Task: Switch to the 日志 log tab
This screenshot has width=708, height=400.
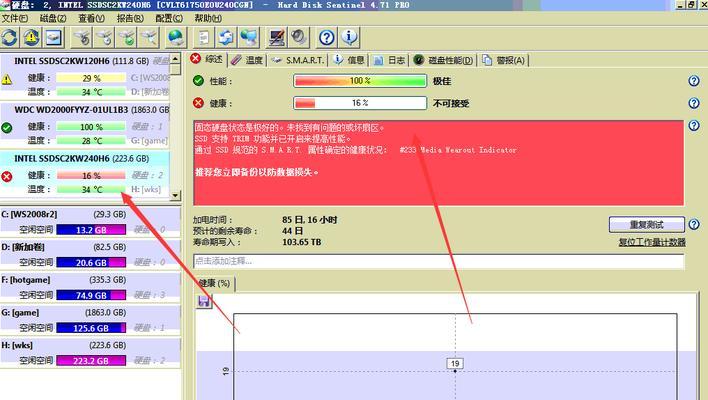Action: coord(389,60)
